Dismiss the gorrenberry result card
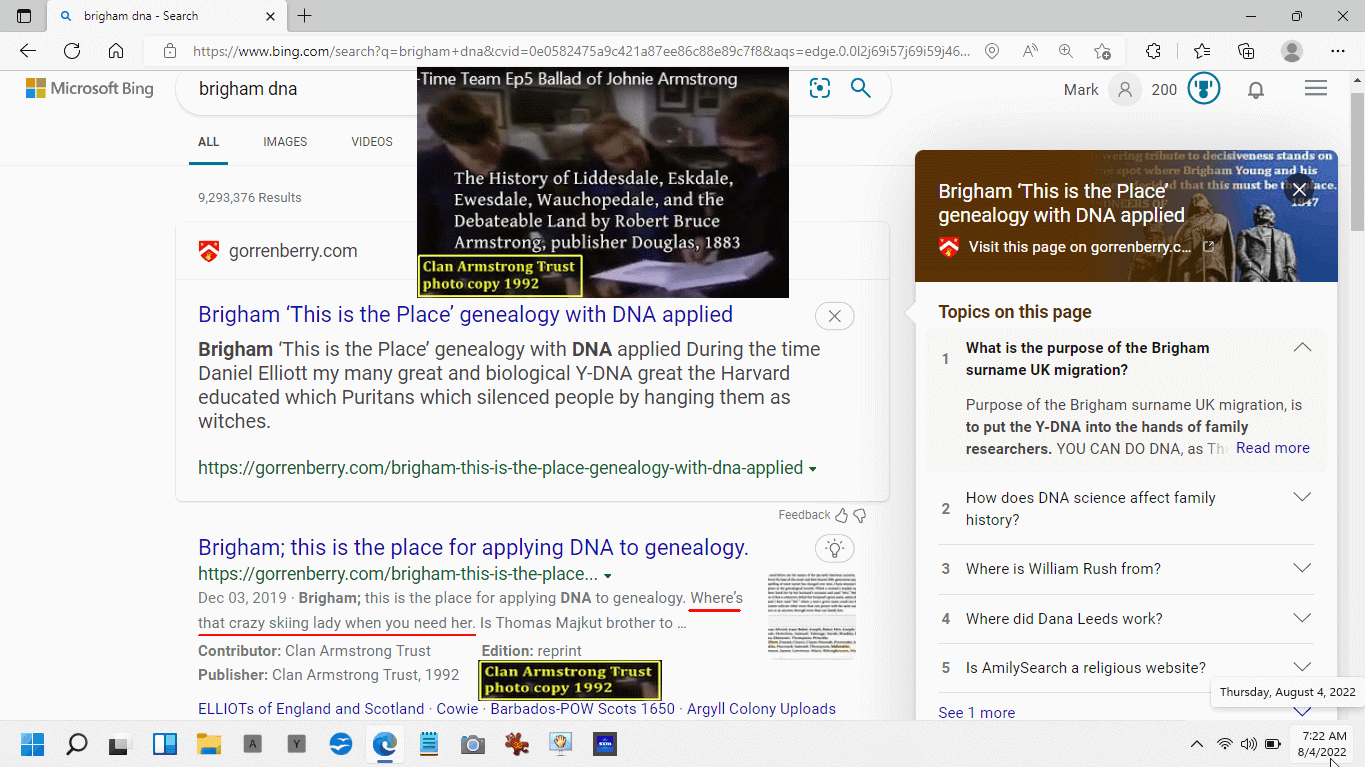Screen dimensions: 1365x767 [x=835, y=316]
